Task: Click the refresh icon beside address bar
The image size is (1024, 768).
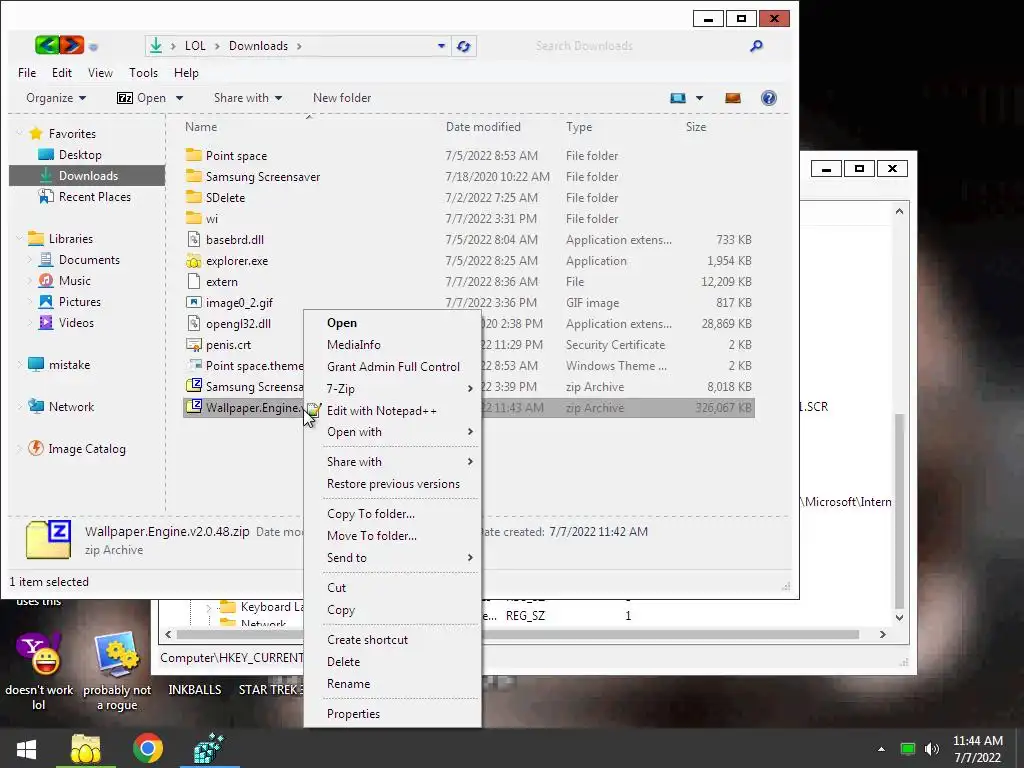Action: click(464, 46)
